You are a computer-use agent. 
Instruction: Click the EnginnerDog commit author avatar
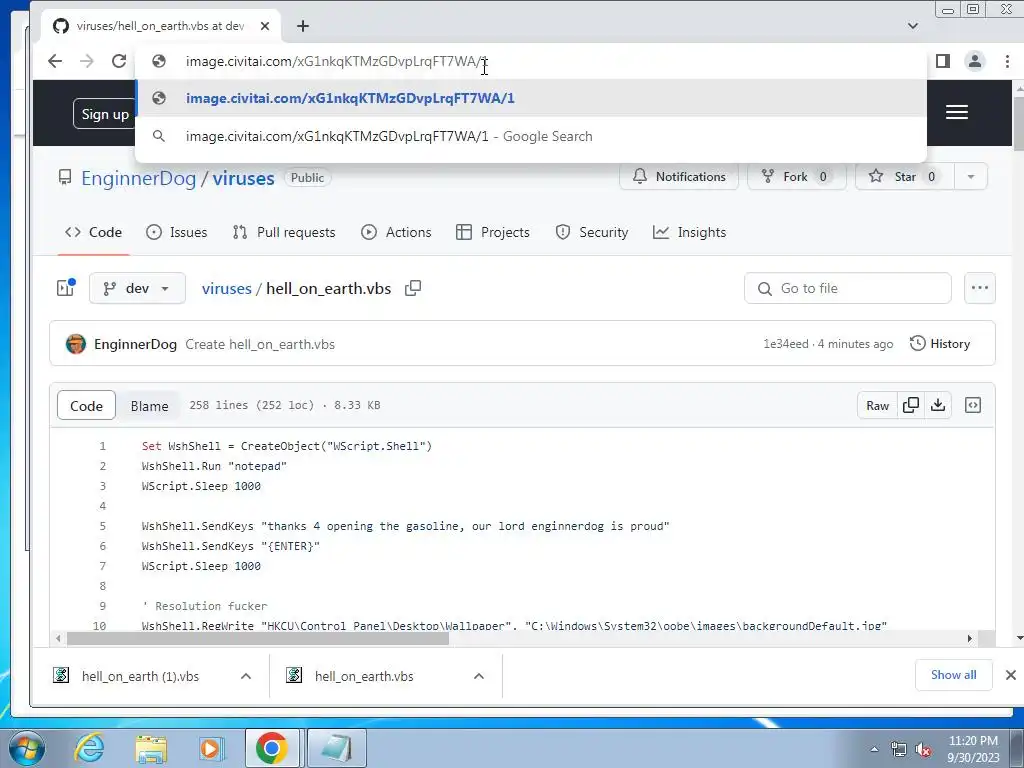pyautogui.click(x=76, y=344)
